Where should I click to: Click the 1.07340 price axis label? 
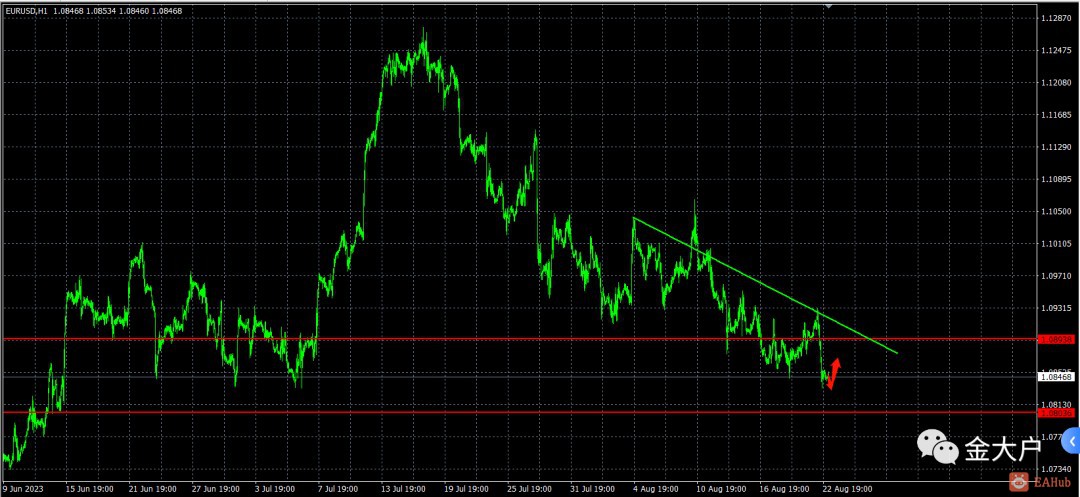point(1057,469)
